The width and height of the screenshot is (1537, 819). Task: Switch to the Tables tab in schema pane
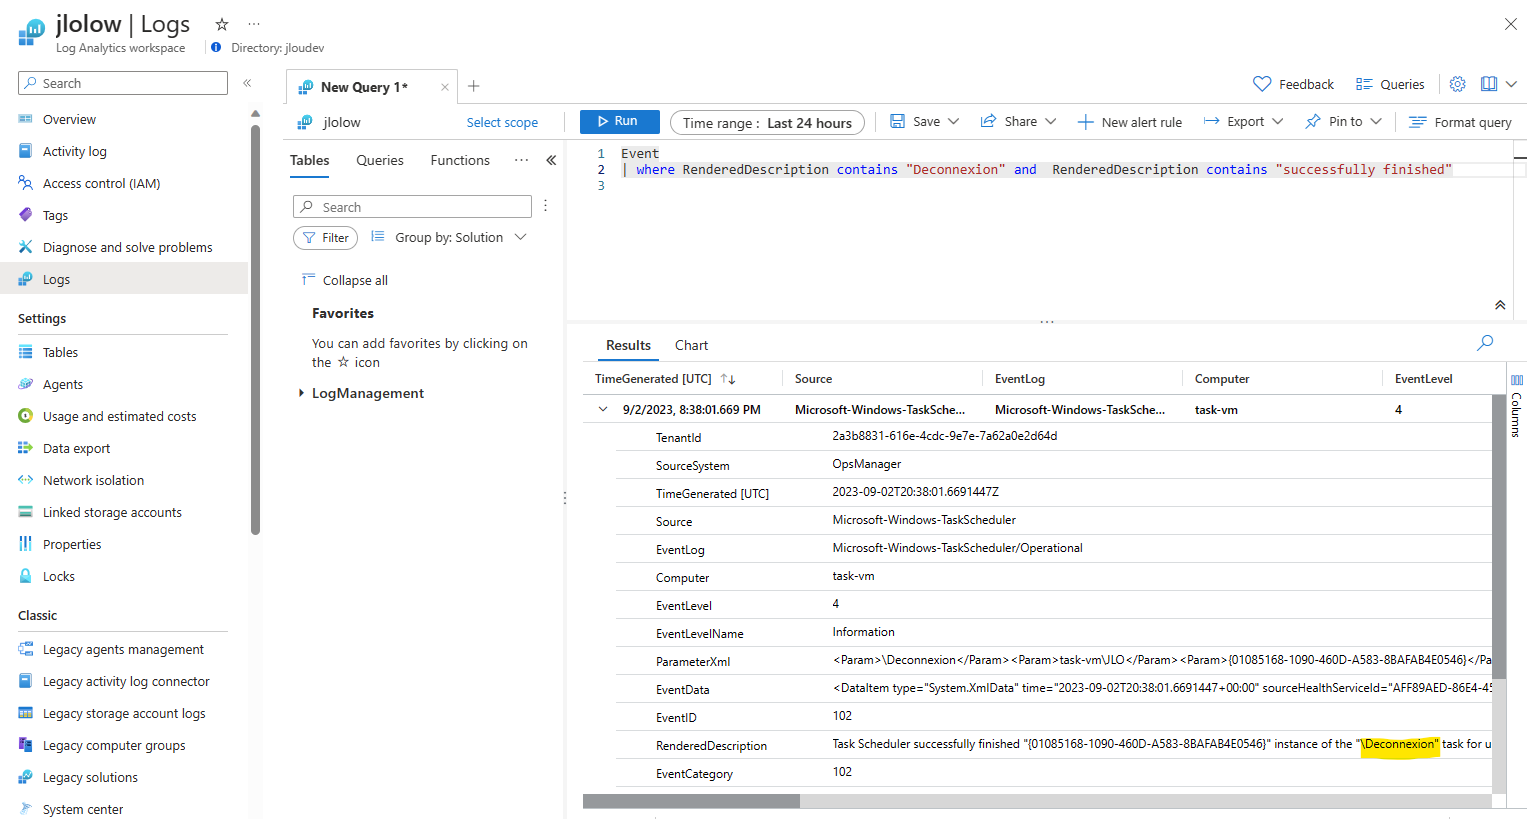tap(310, 160)
